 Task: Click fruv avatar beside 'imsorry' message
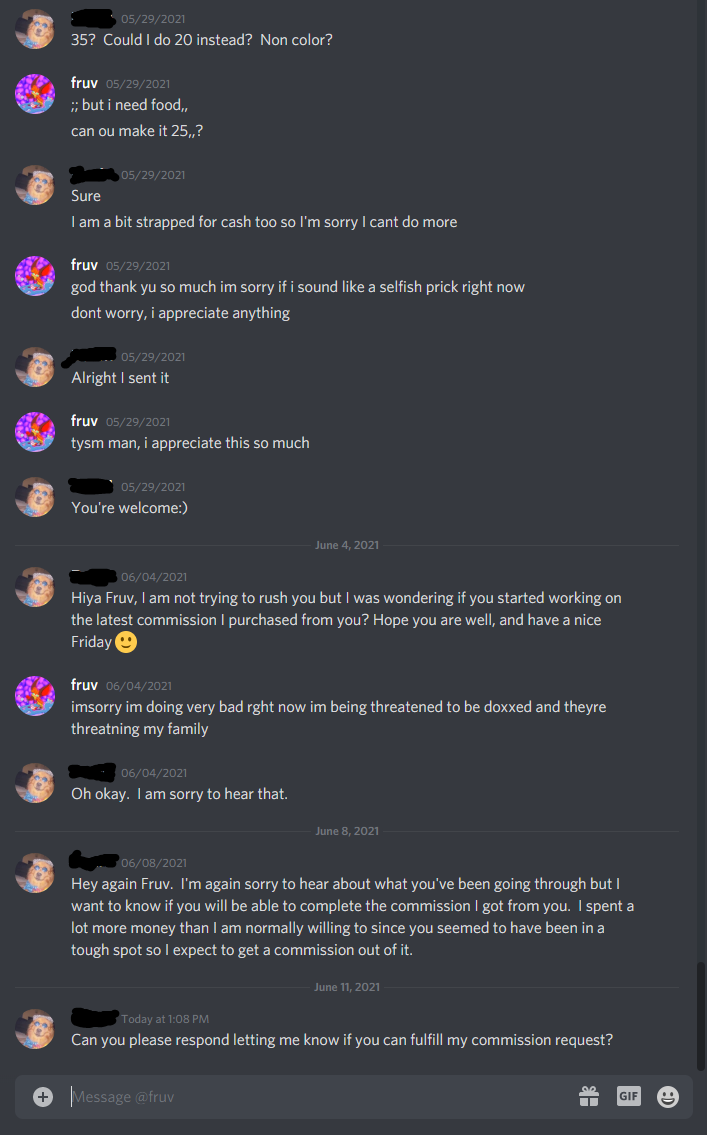click(x=35, y=696)
